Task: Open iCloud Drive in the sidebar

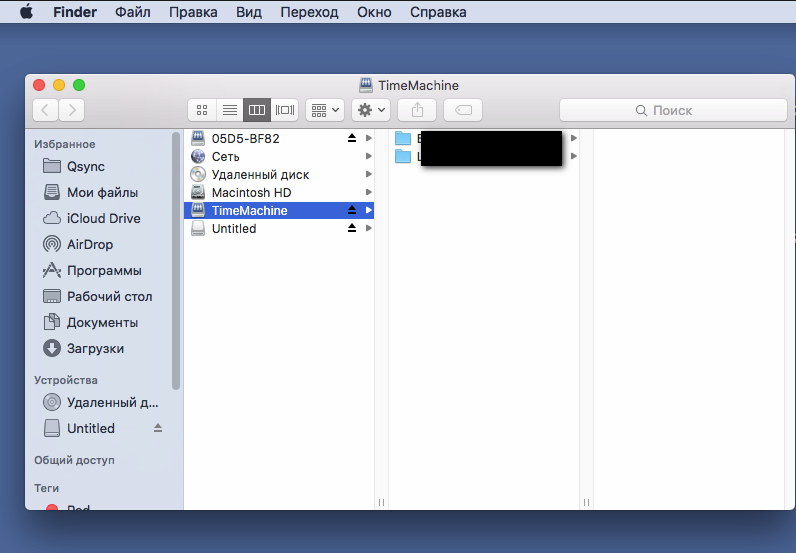Action: 103,218
